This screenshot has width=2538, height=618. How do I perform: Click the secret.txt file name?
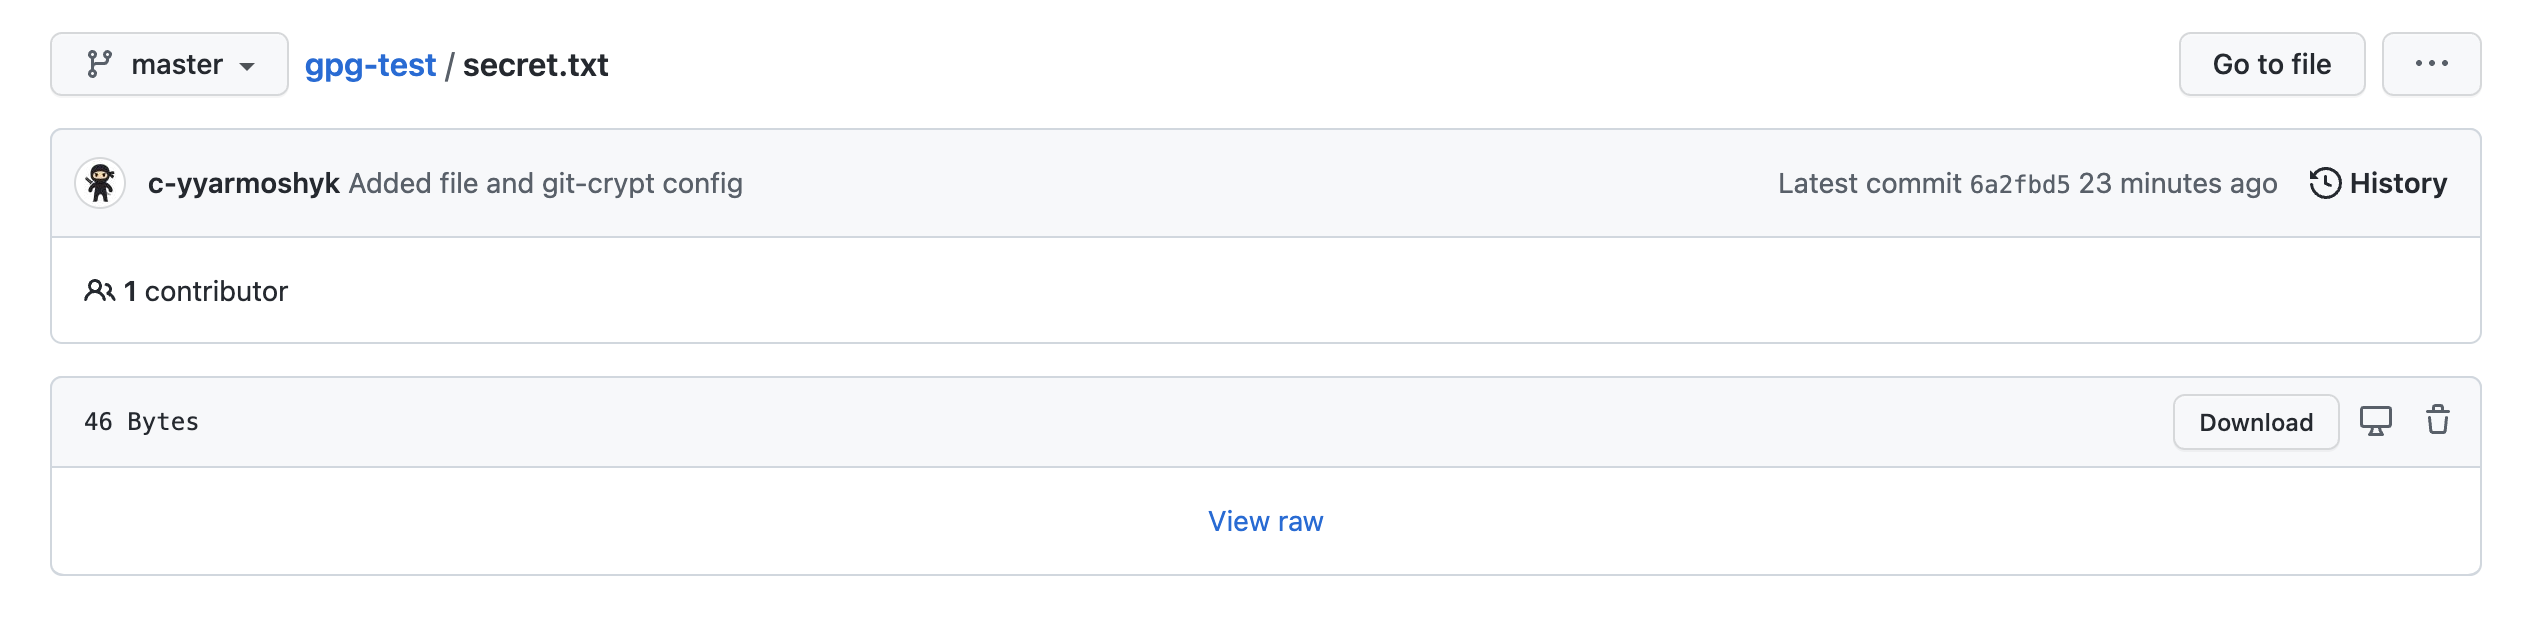click(x=535, y=65)
